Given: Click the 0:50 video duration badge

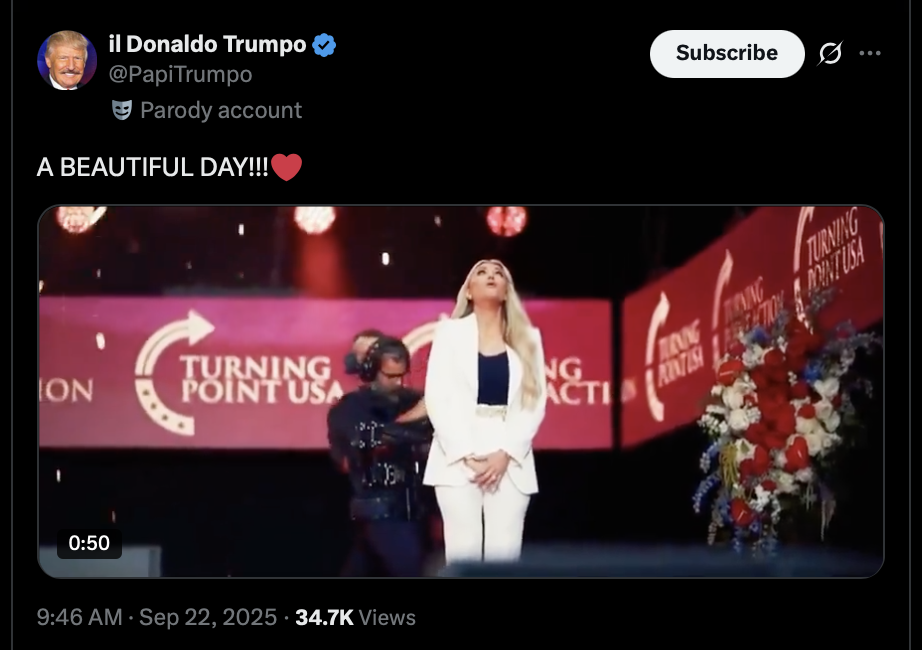Looking at the screenshot, I should click(89, 543).
